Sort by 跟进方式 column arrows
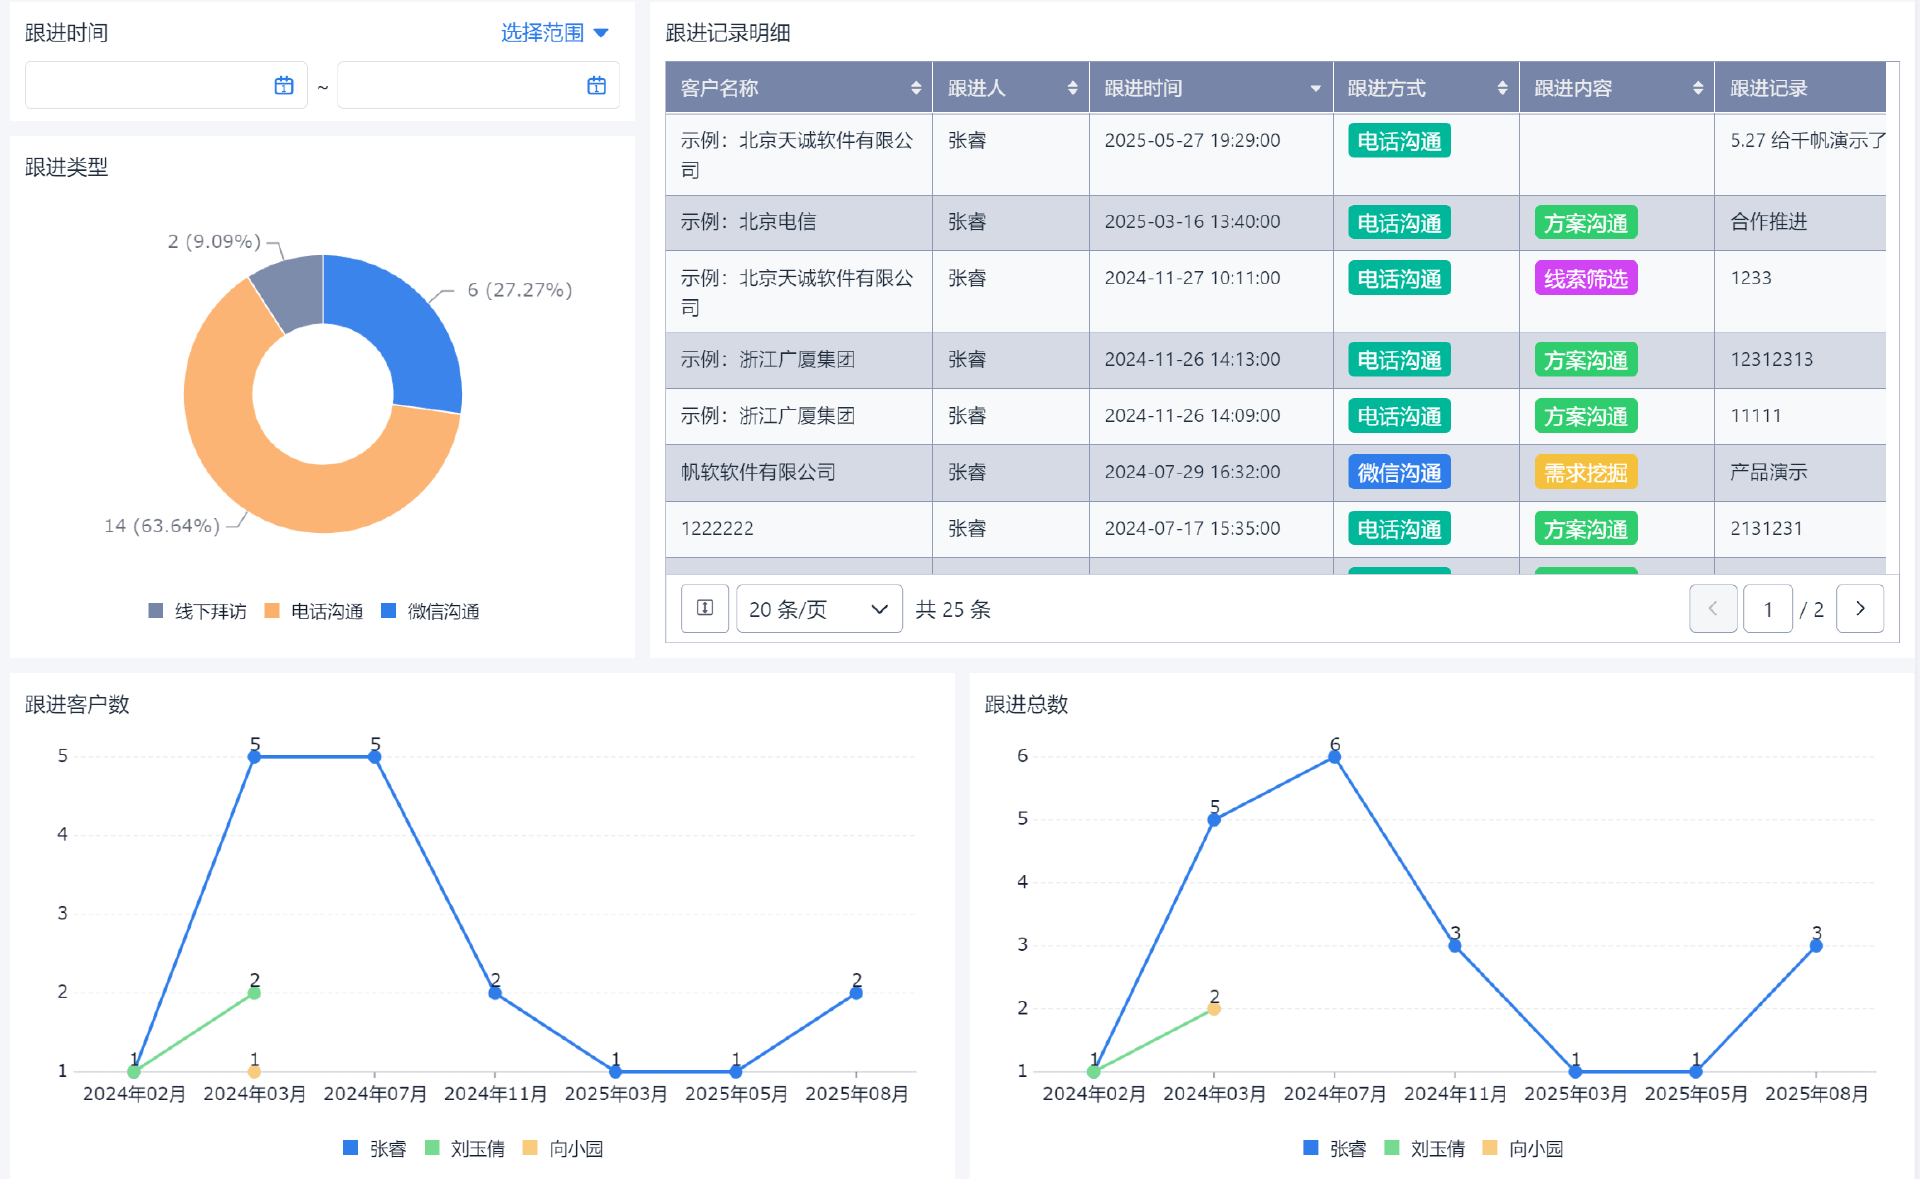The image size is (1920, 1179). 1502,88
